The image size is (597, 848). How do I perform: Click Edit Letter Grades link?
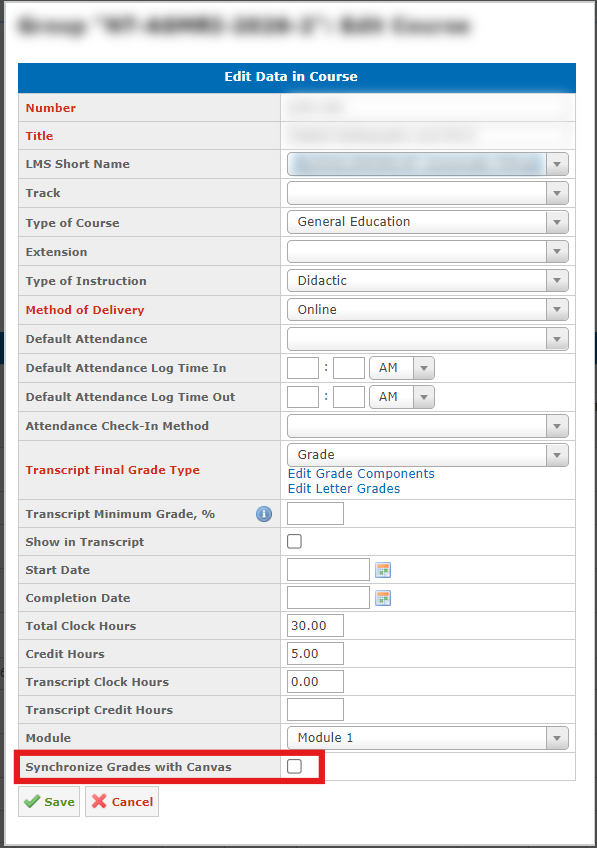(344, 489)
